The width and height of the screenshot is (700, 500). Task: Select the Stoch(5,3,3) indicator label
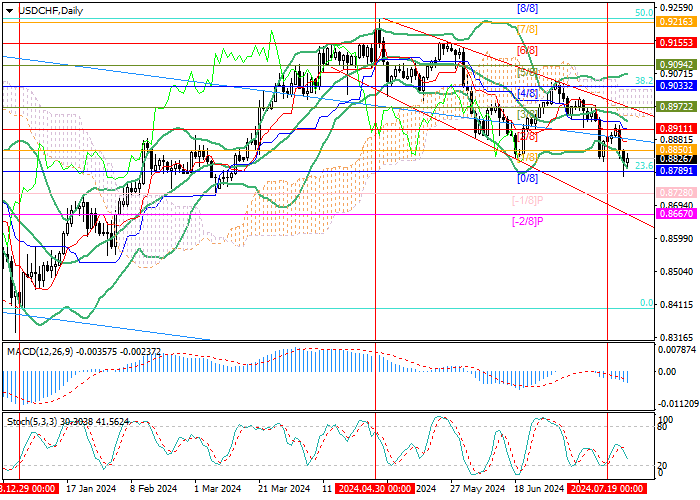(32, 421)
